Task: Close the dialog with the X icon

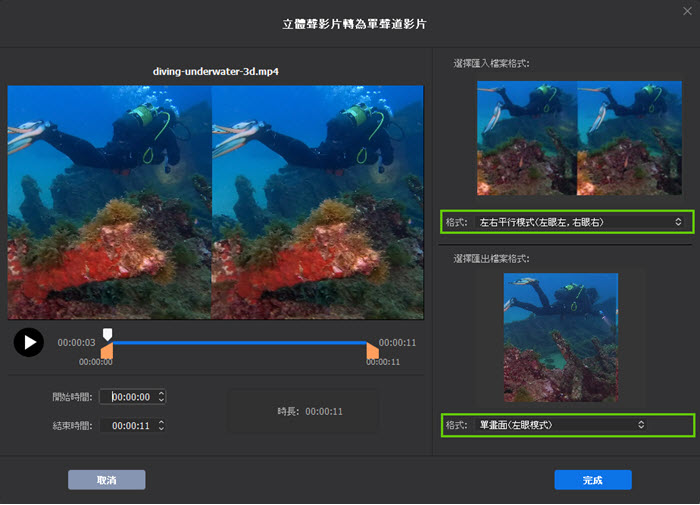Action: (x=687, y=11)
